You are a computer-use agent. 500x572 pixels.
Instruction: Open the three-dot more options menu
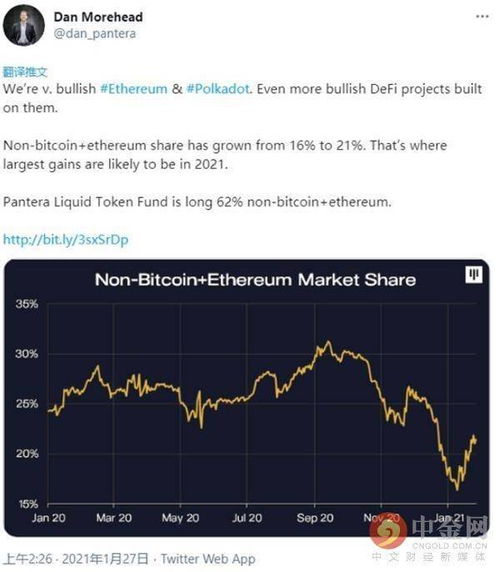pos(482,16)
